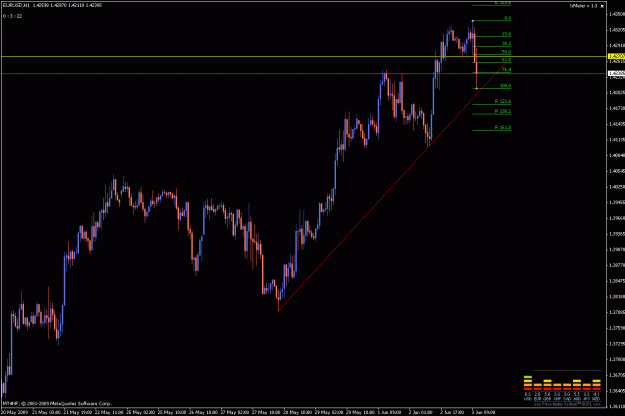Click the red bottom bar above NZD
Screen dimensions: 625x416
596,389
